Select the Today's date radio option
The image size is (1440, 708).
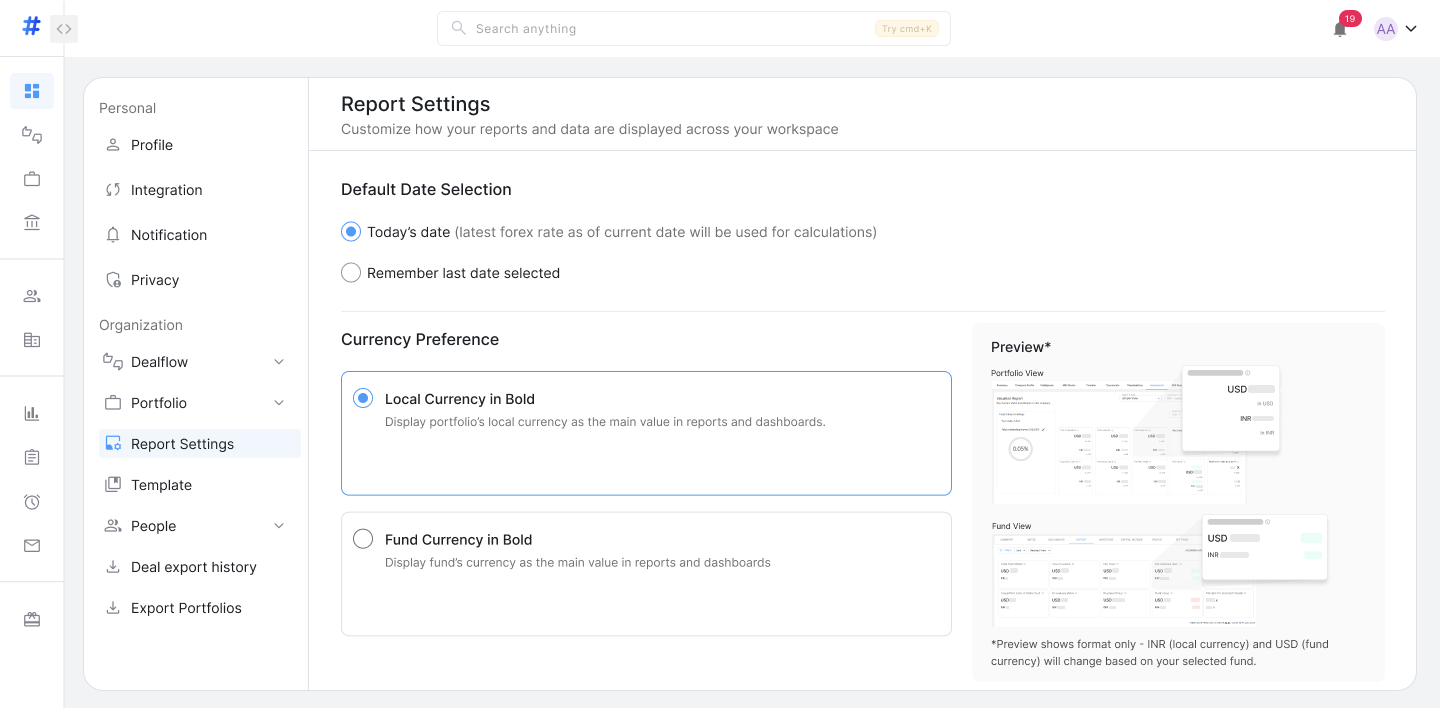pos(351,232)
